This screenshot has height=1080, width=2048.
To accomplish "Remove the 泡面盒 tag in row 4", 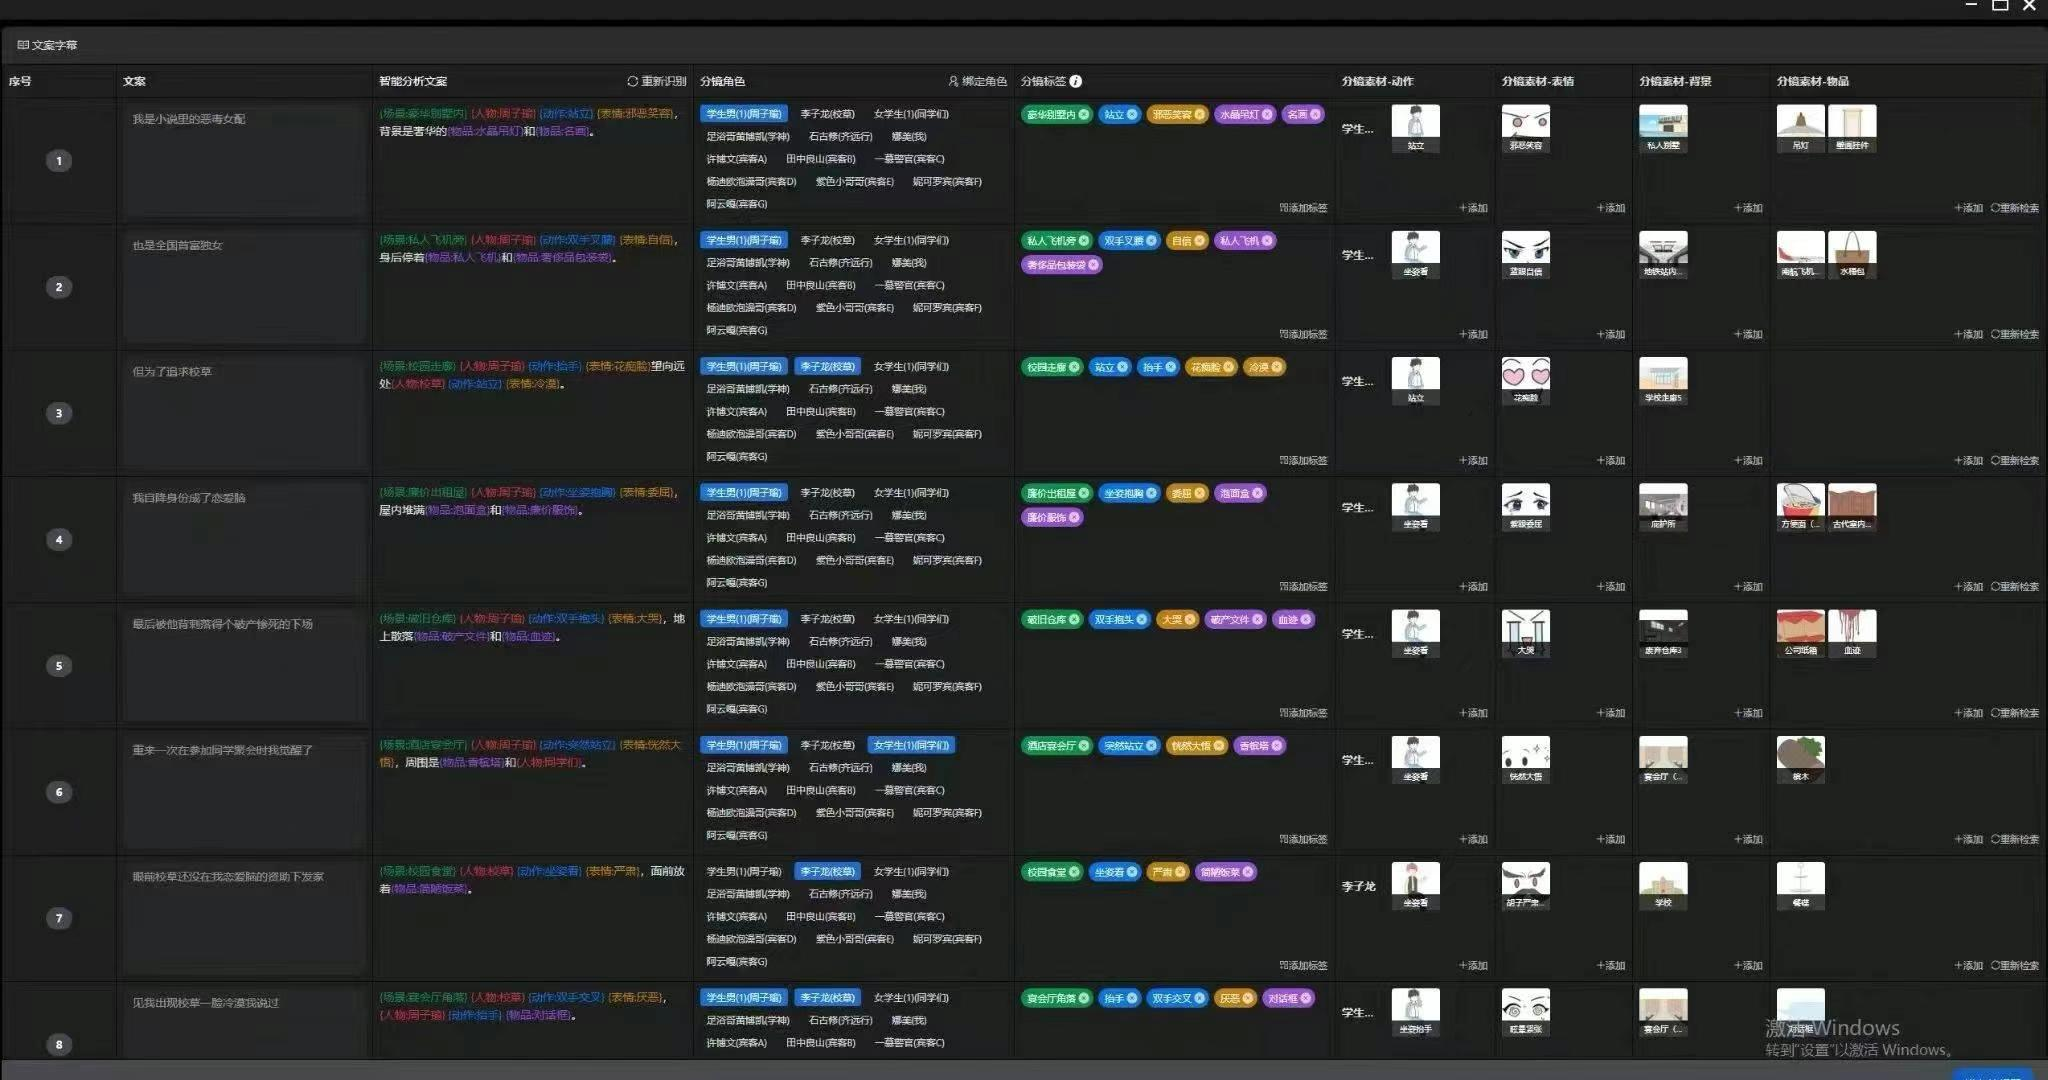I will point(1258,493).
